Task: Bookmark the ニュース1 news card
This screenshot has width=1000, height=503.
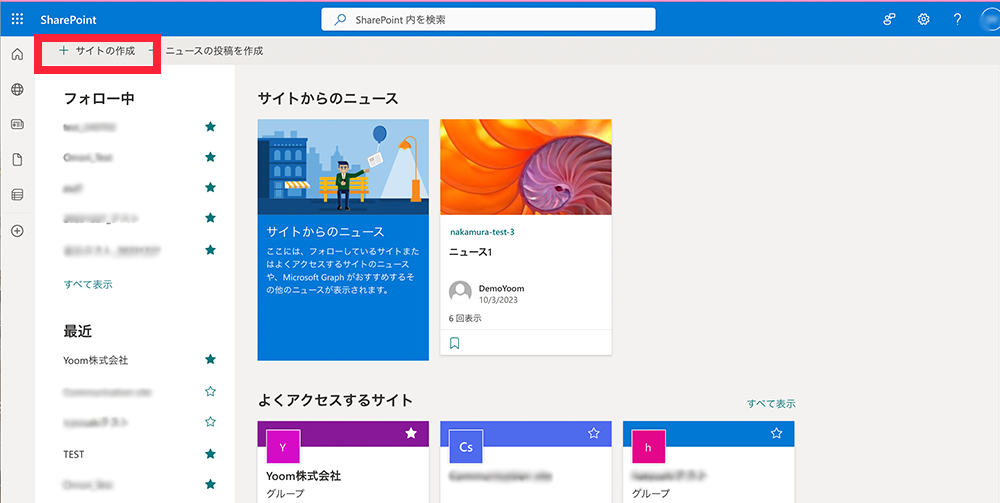Action: coord(455,344)
